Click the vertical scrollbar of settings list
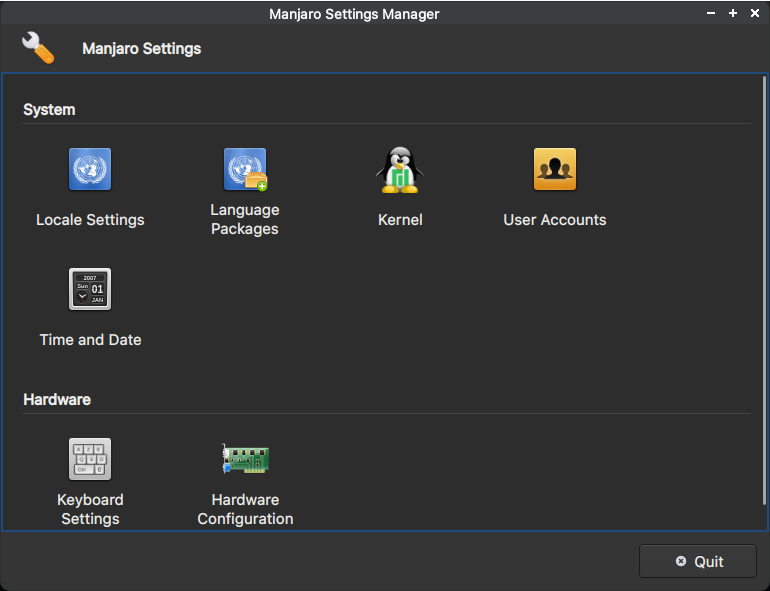 point(764,290)
